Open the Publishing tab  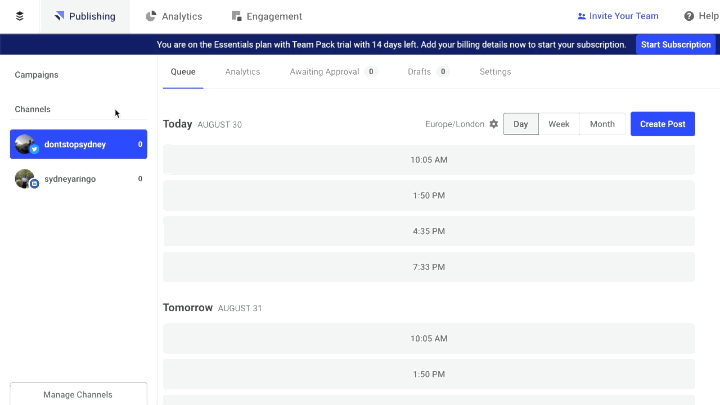point(85,16)
